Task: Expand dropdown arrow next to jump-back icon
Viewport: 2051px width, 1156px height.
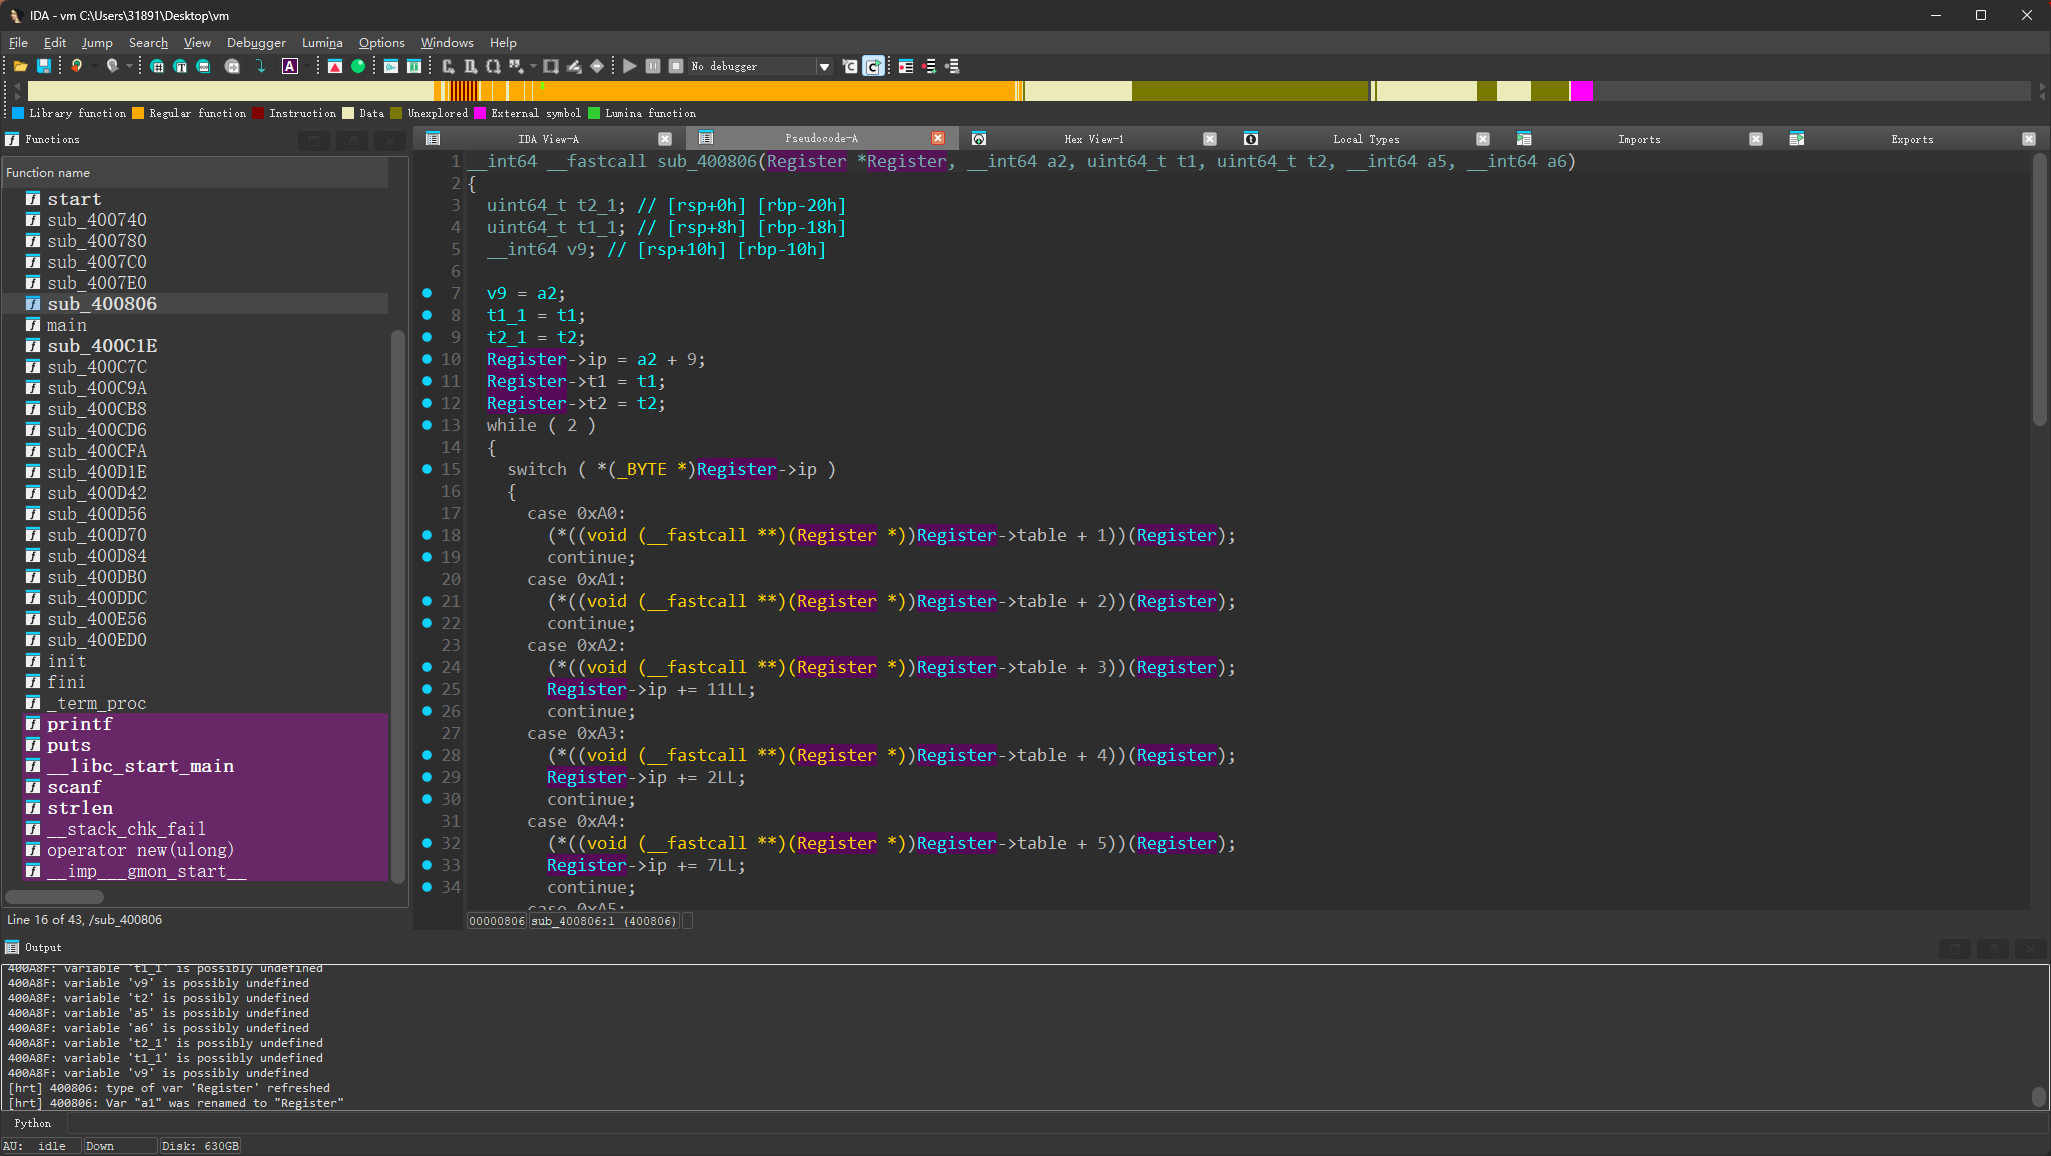Action: pos(95,66)
